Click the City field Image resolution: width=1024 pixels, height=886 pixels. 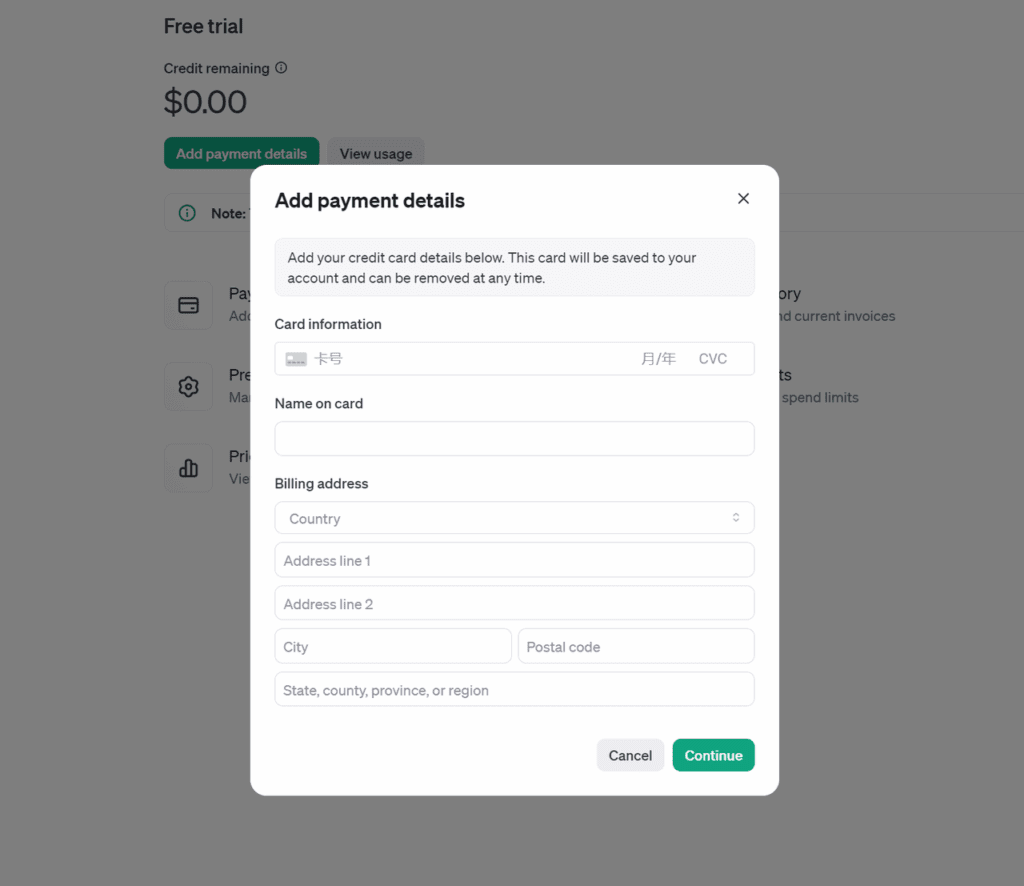coord(393,646)
